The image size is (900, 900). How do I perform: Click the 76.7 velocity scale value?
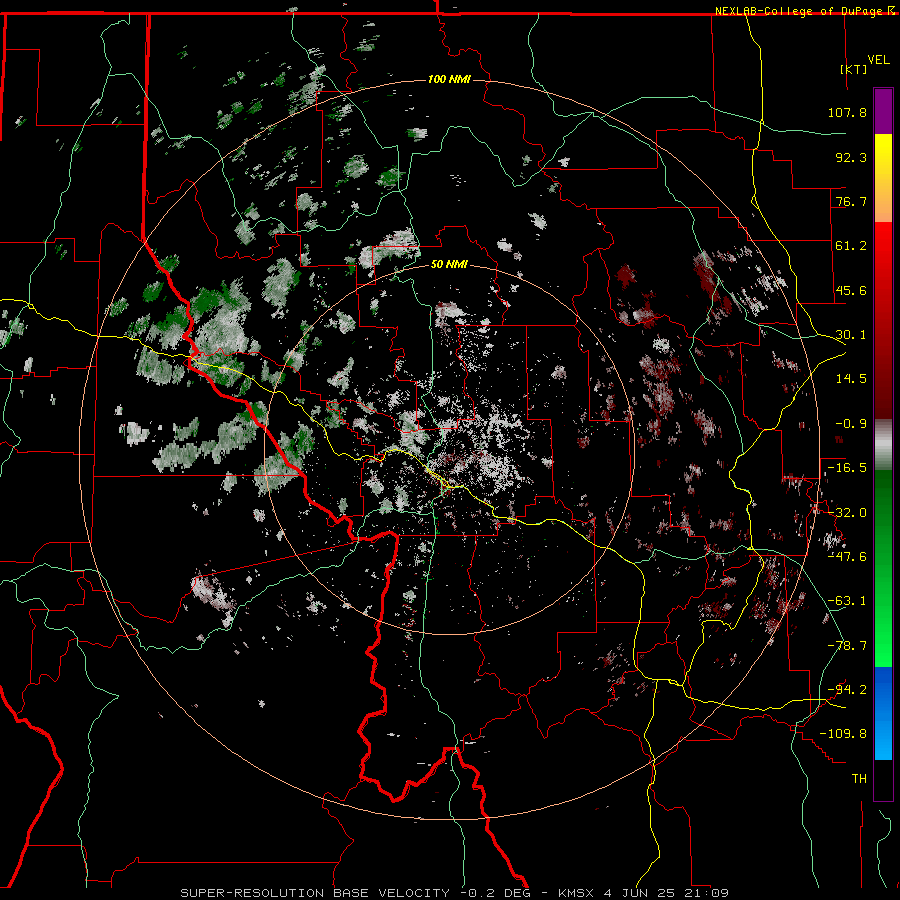(x=851, y=201)
